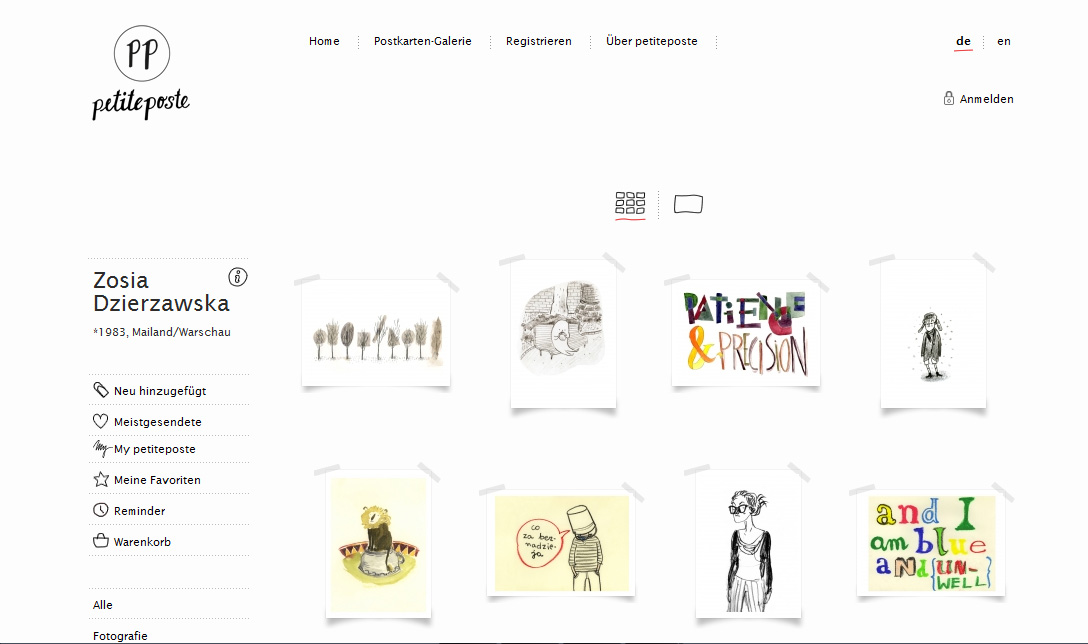The height and width of the screenshot is (644, 1088).
Task: Switch to single card view icon
Action: [688, 204]
